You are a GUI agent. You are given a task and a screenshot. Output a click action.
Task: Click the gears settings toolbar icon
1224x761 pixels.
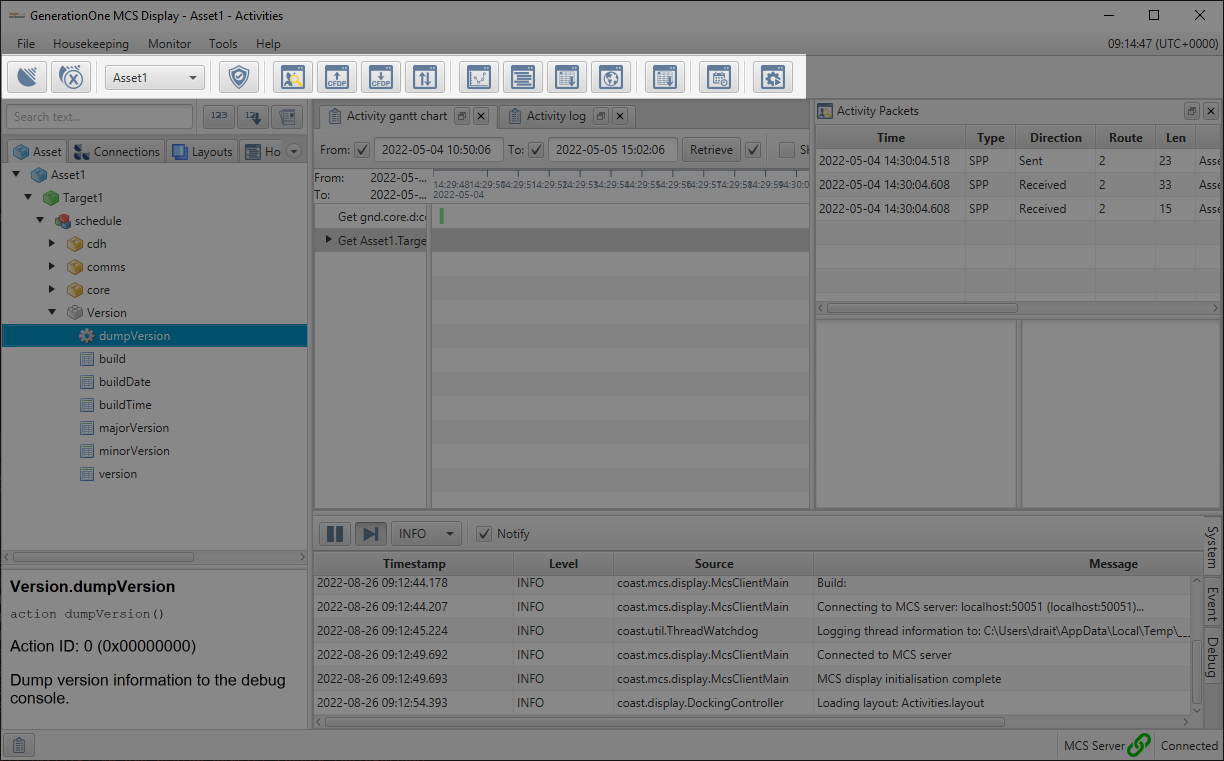click(772, 77)
